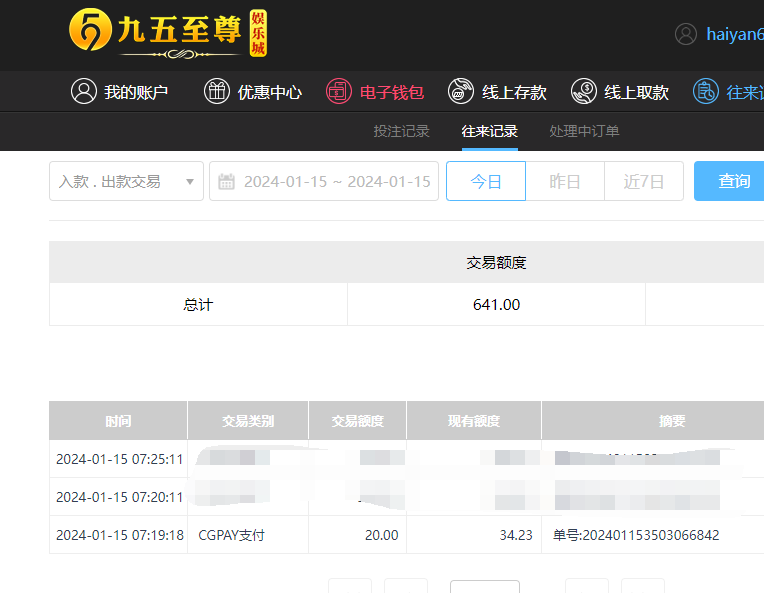Click the date range field 2024-01-15
764x593 pixels.
pyautogui.click(x=324, y=181)
